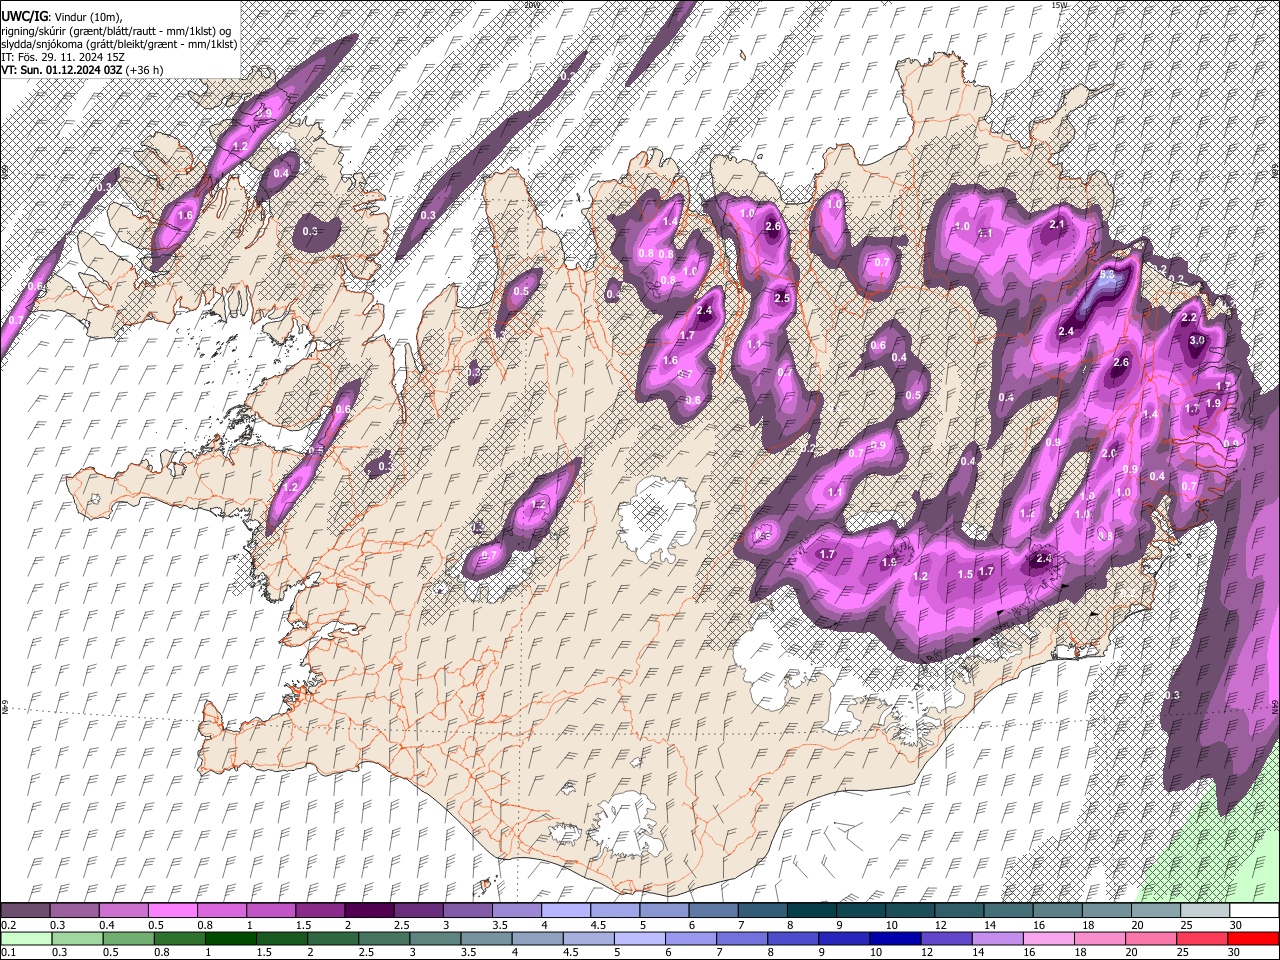Screen dimensions: 1280x960
Task: Click the 2.1 precipitation value on the map
Action: pos(1057,224)
